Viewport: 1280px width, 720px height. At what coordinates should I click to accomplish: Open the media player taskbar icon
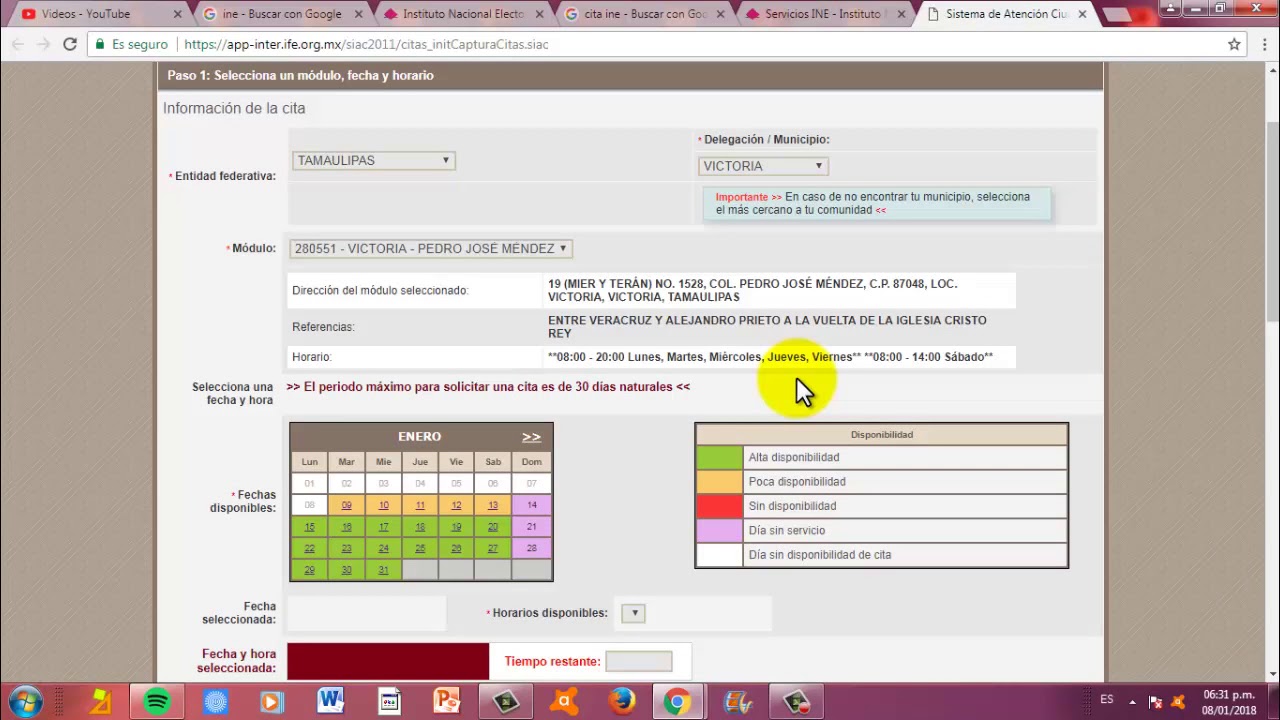click(272, 702)
